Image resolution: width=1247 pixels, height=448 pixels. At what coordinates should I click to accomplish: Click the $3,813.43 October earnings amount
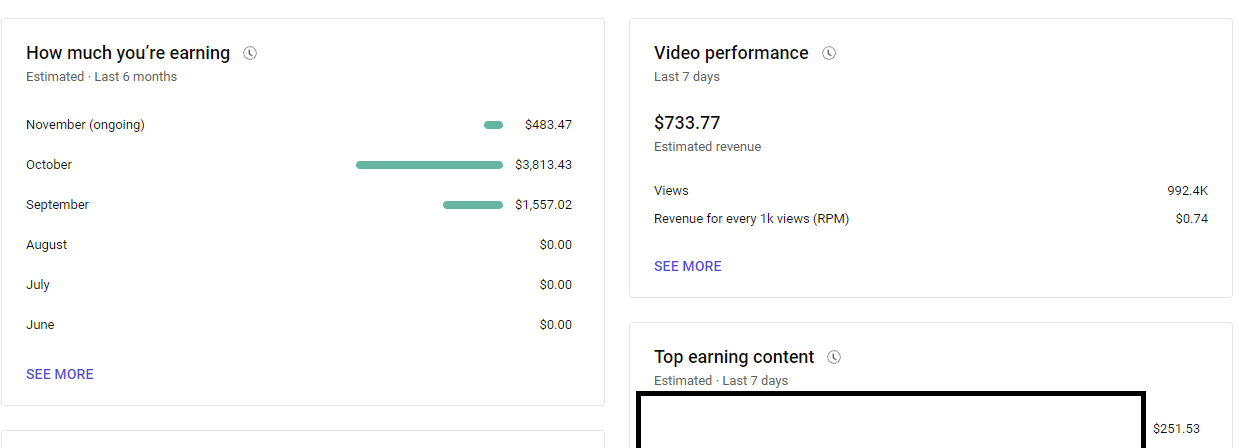pos(543,165)
